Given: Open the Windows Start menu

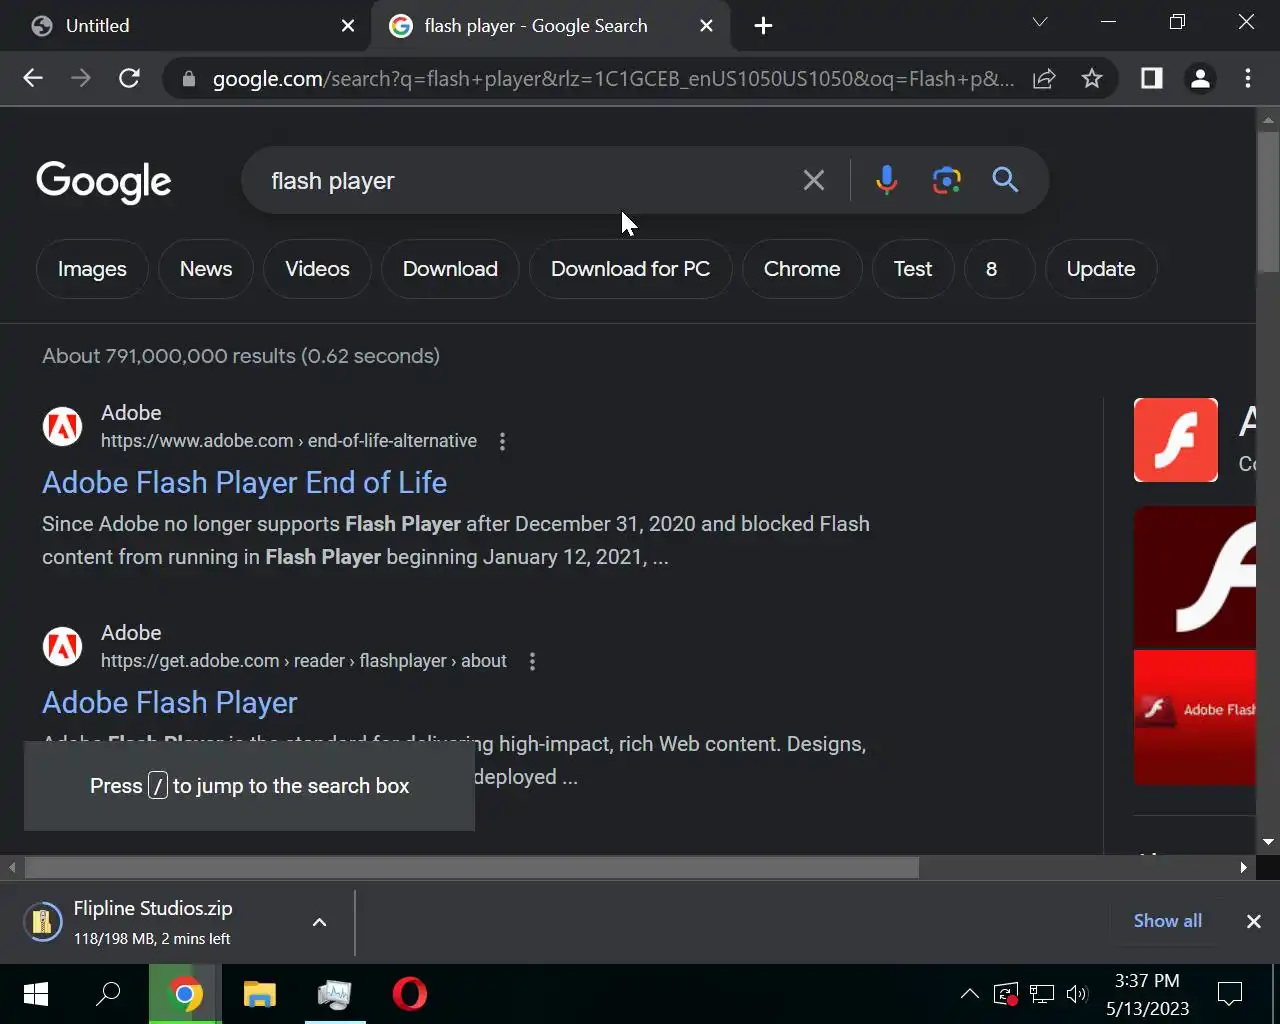Looking at the screenshot, I should point(36,994).
